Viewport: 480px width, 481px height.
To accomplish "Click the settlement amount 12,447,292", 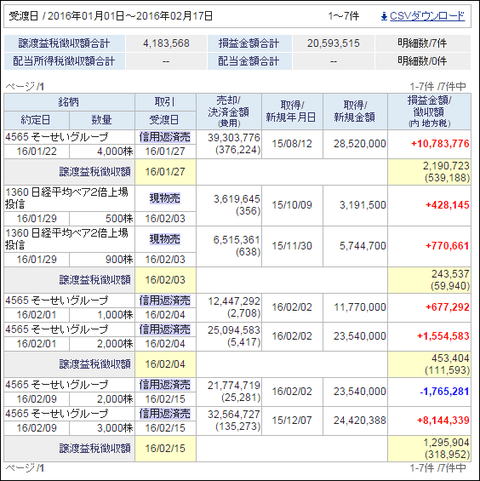I will pos(234,301).
